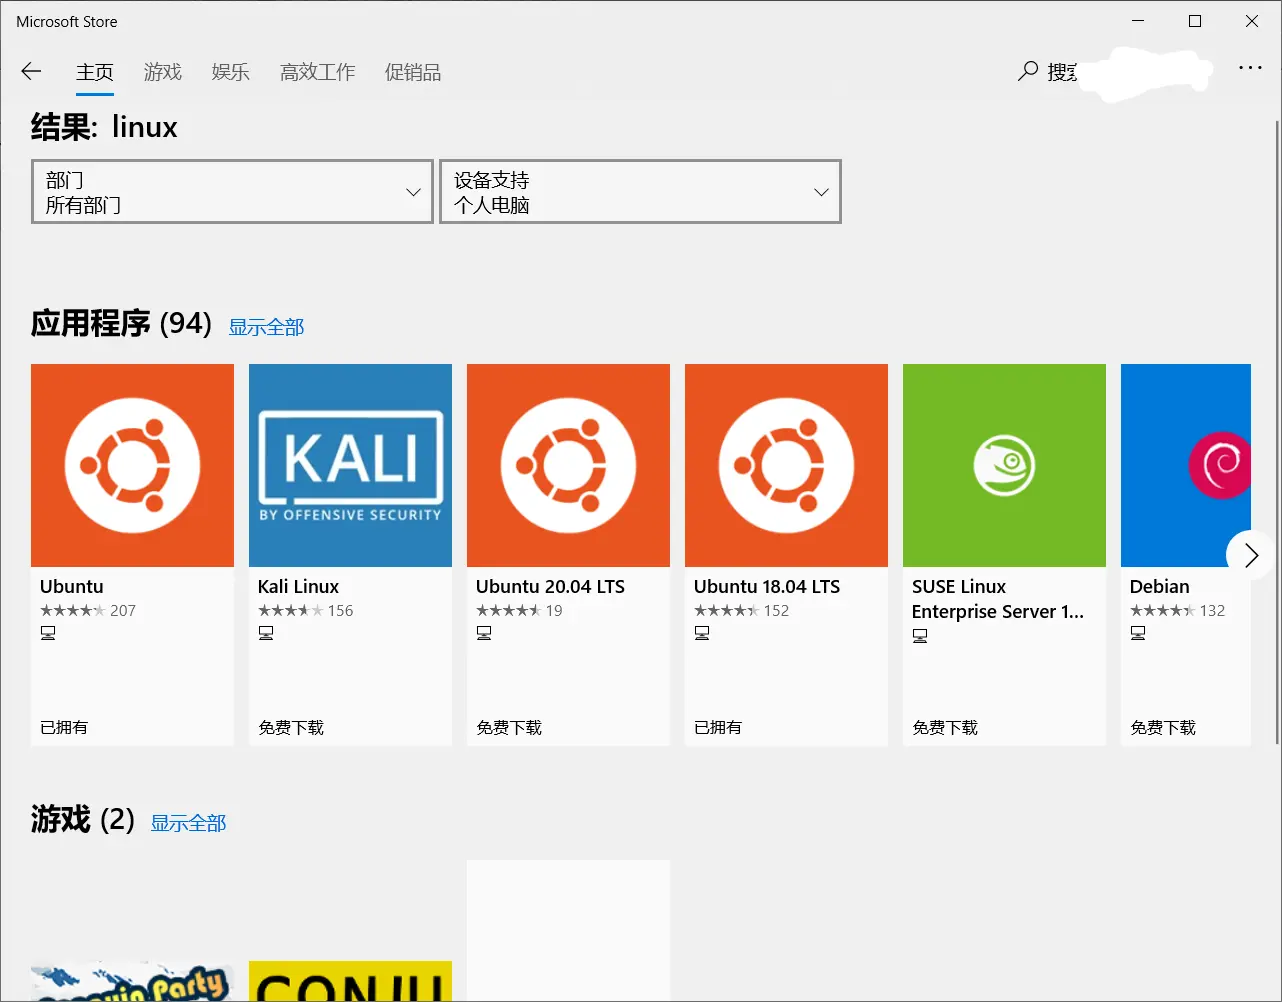The image size is (1282, 1002).
Task: Click PC device icon under SUSE Linux
Action: [920, 636]
